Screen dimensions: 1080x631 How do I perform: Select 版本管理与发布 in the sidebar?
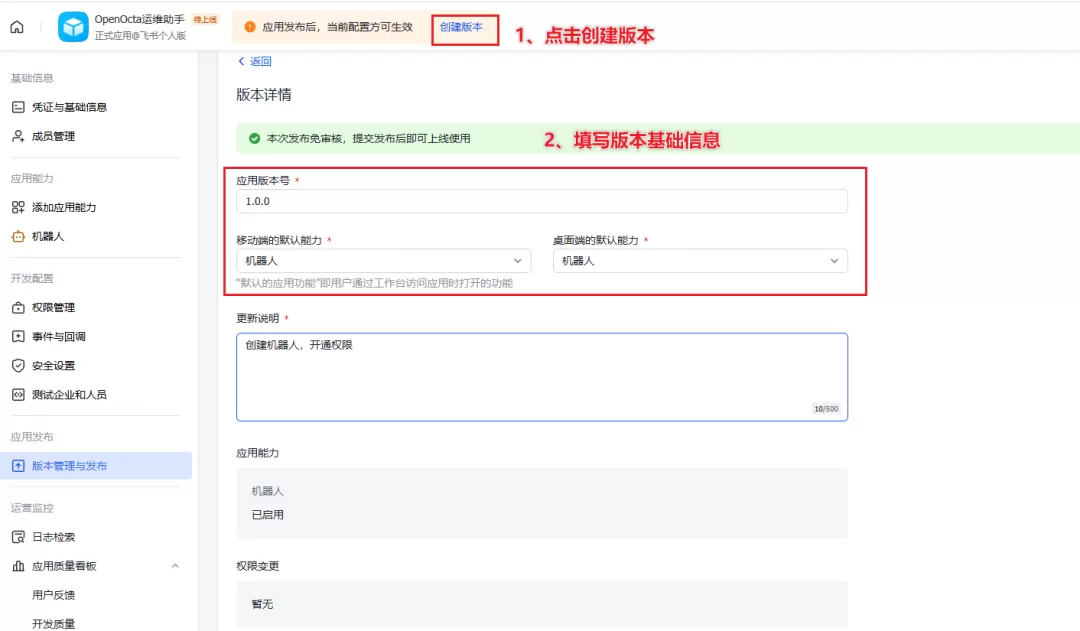(x=96, y=466)
